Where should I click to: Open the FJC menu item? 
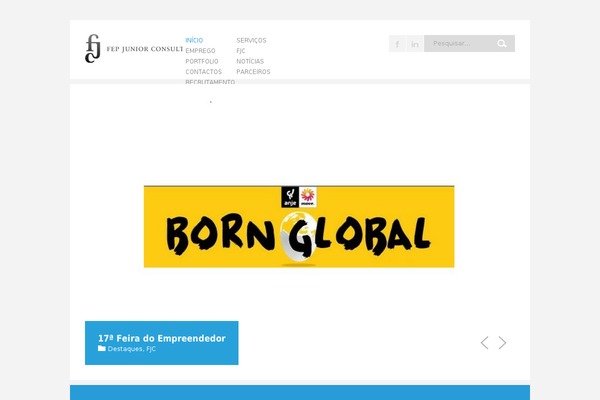pos(241,51)
